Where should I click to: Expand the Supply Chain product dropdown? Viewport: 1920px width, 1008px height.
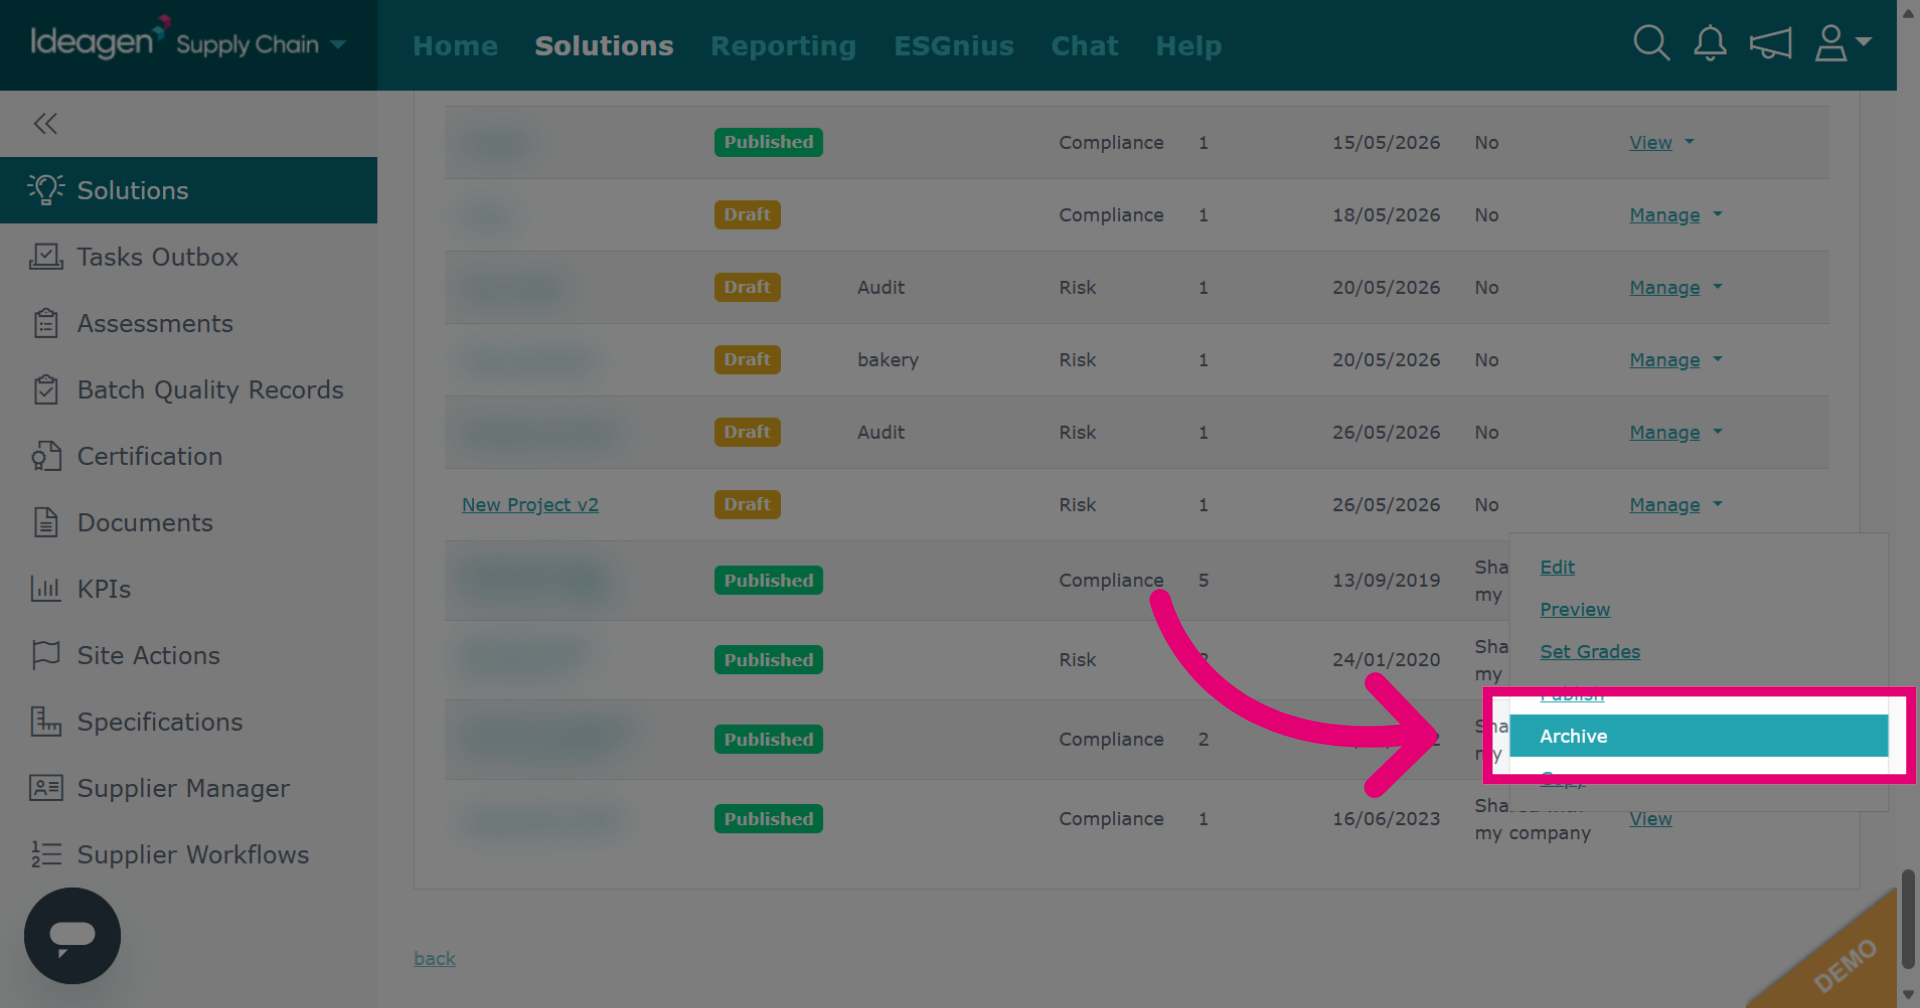pos(338,45)
